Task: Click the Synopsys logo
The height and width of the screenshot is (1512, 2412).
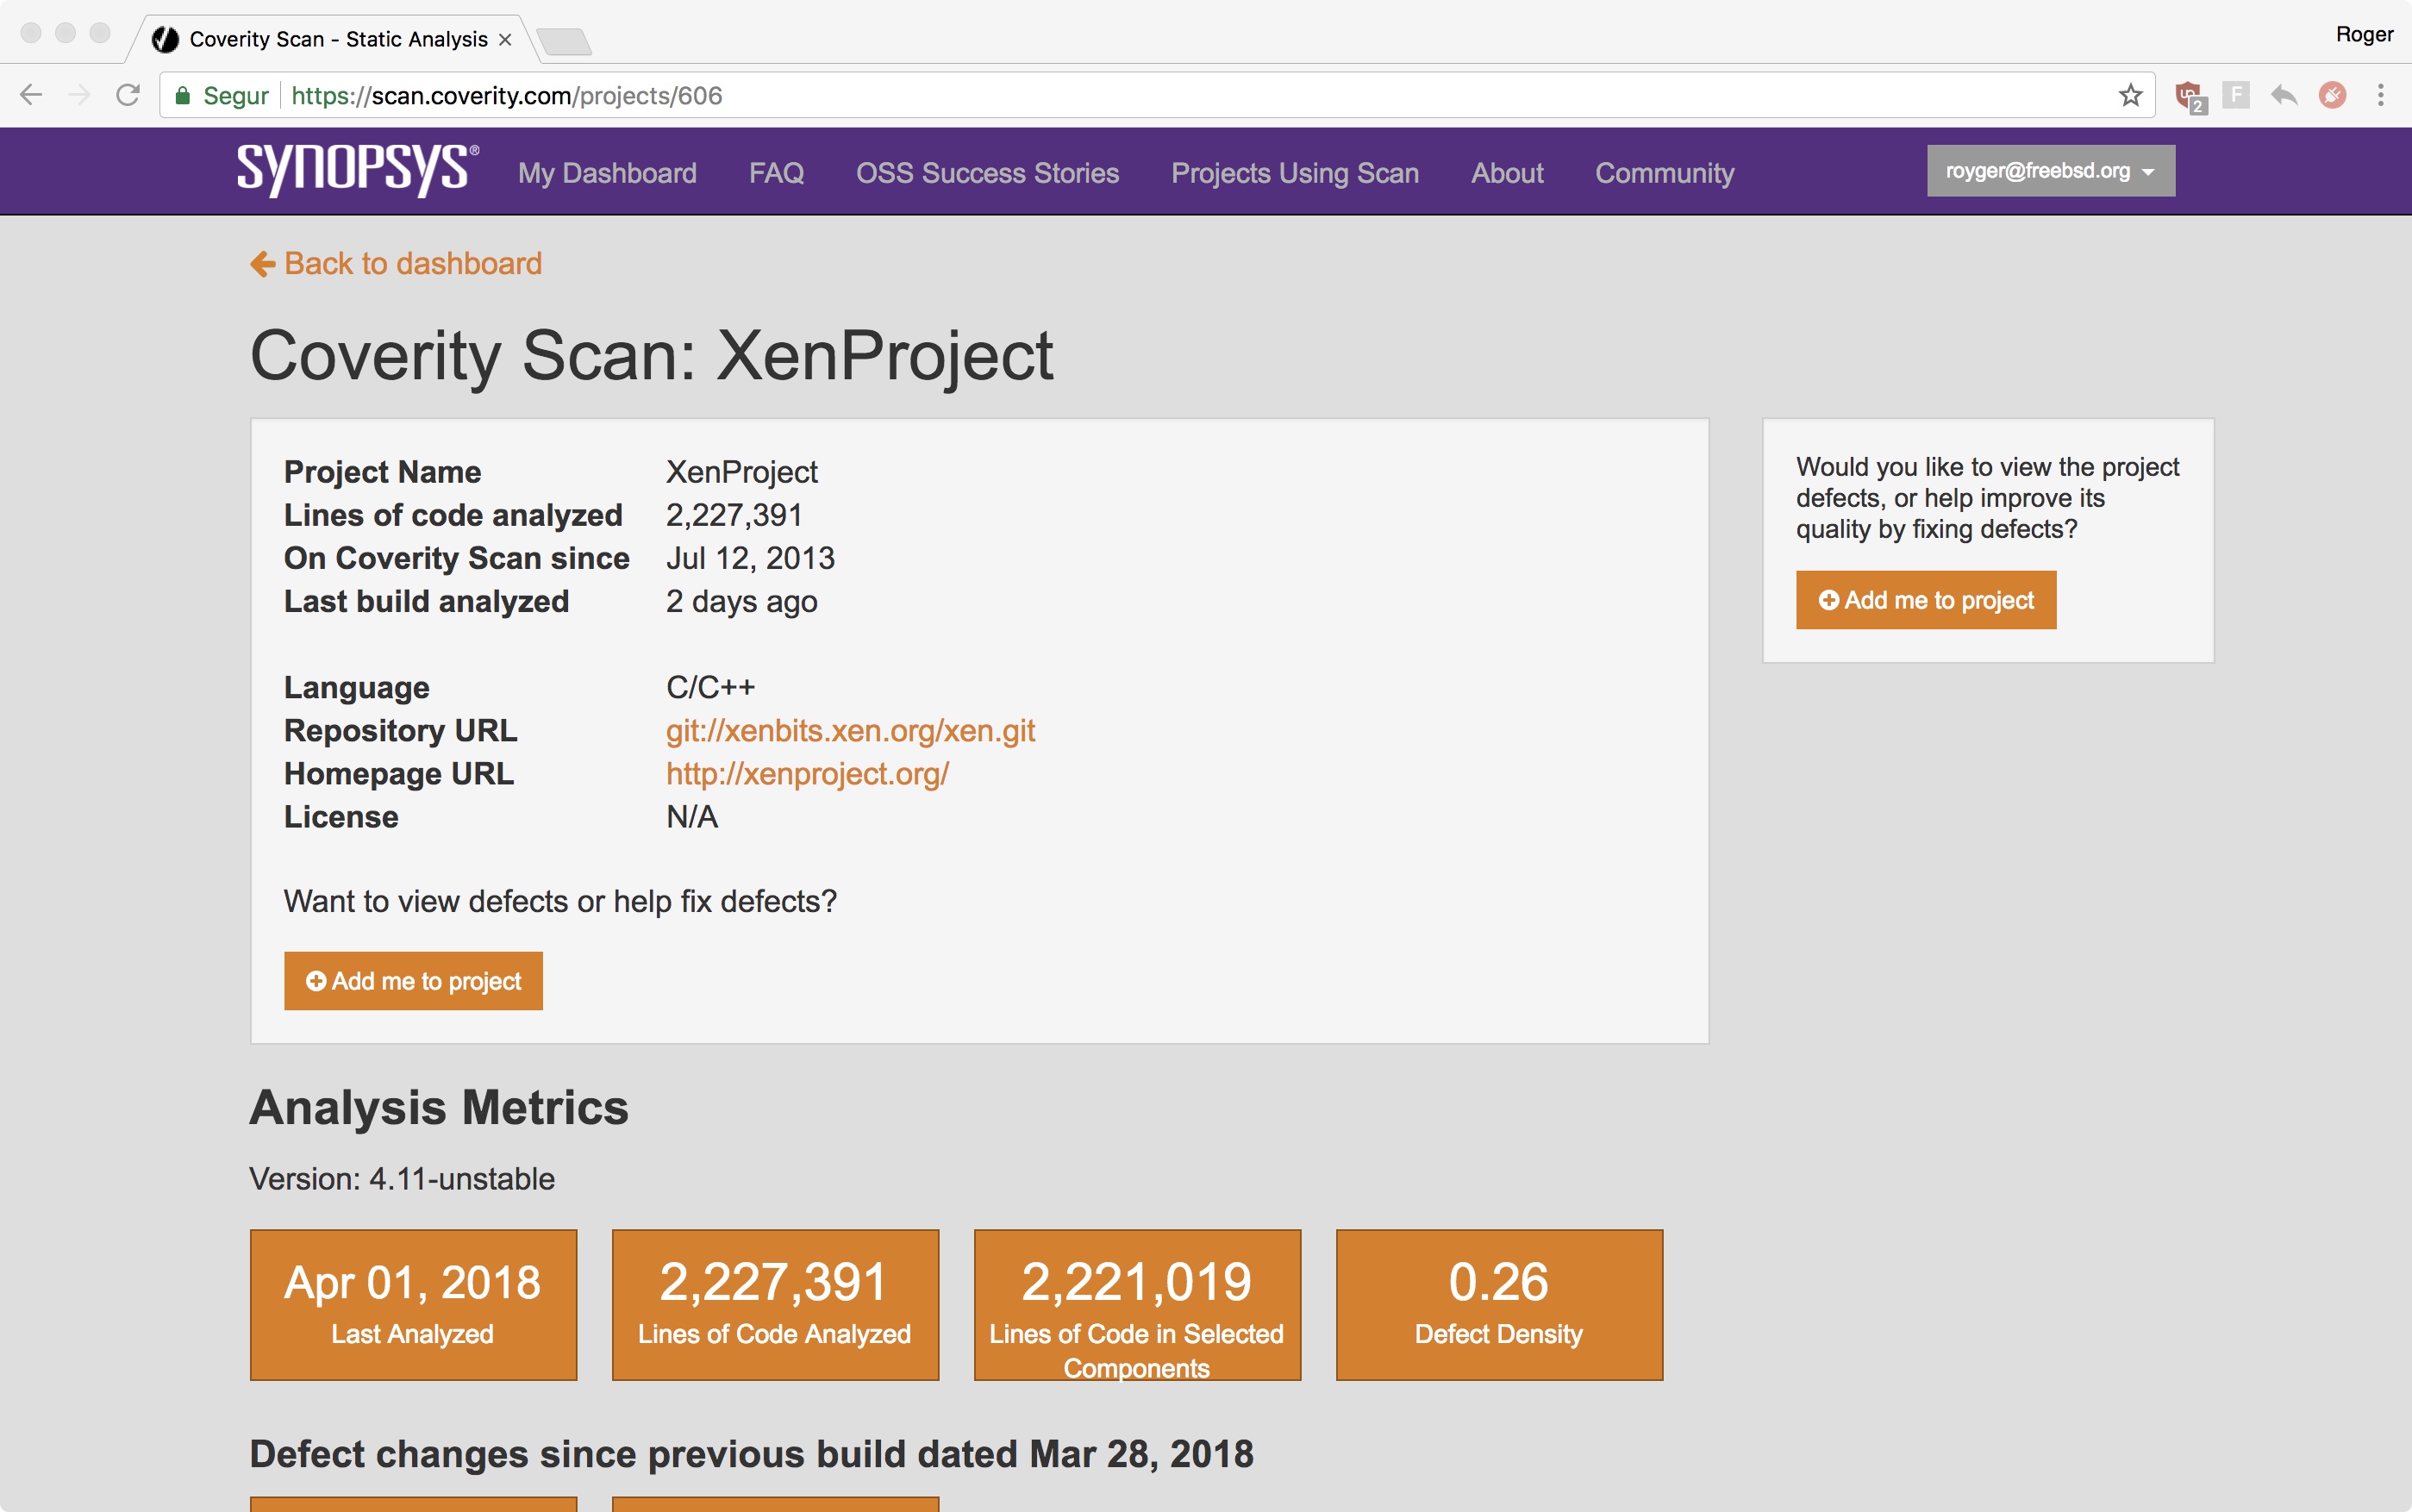Action: (x=357, y=170)
